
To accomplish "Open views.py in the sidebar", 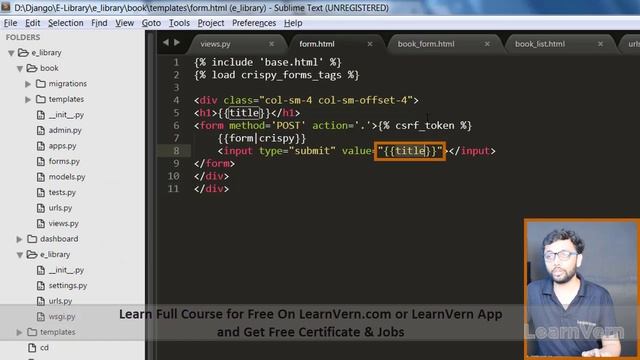I will tap(63, 223).
